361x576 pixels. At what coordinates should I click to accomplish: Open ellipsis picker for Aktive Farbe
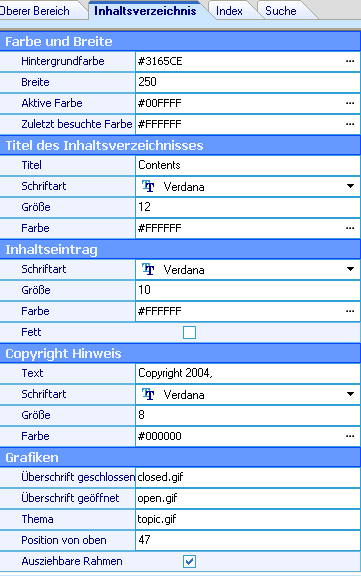tap(350, 103)
